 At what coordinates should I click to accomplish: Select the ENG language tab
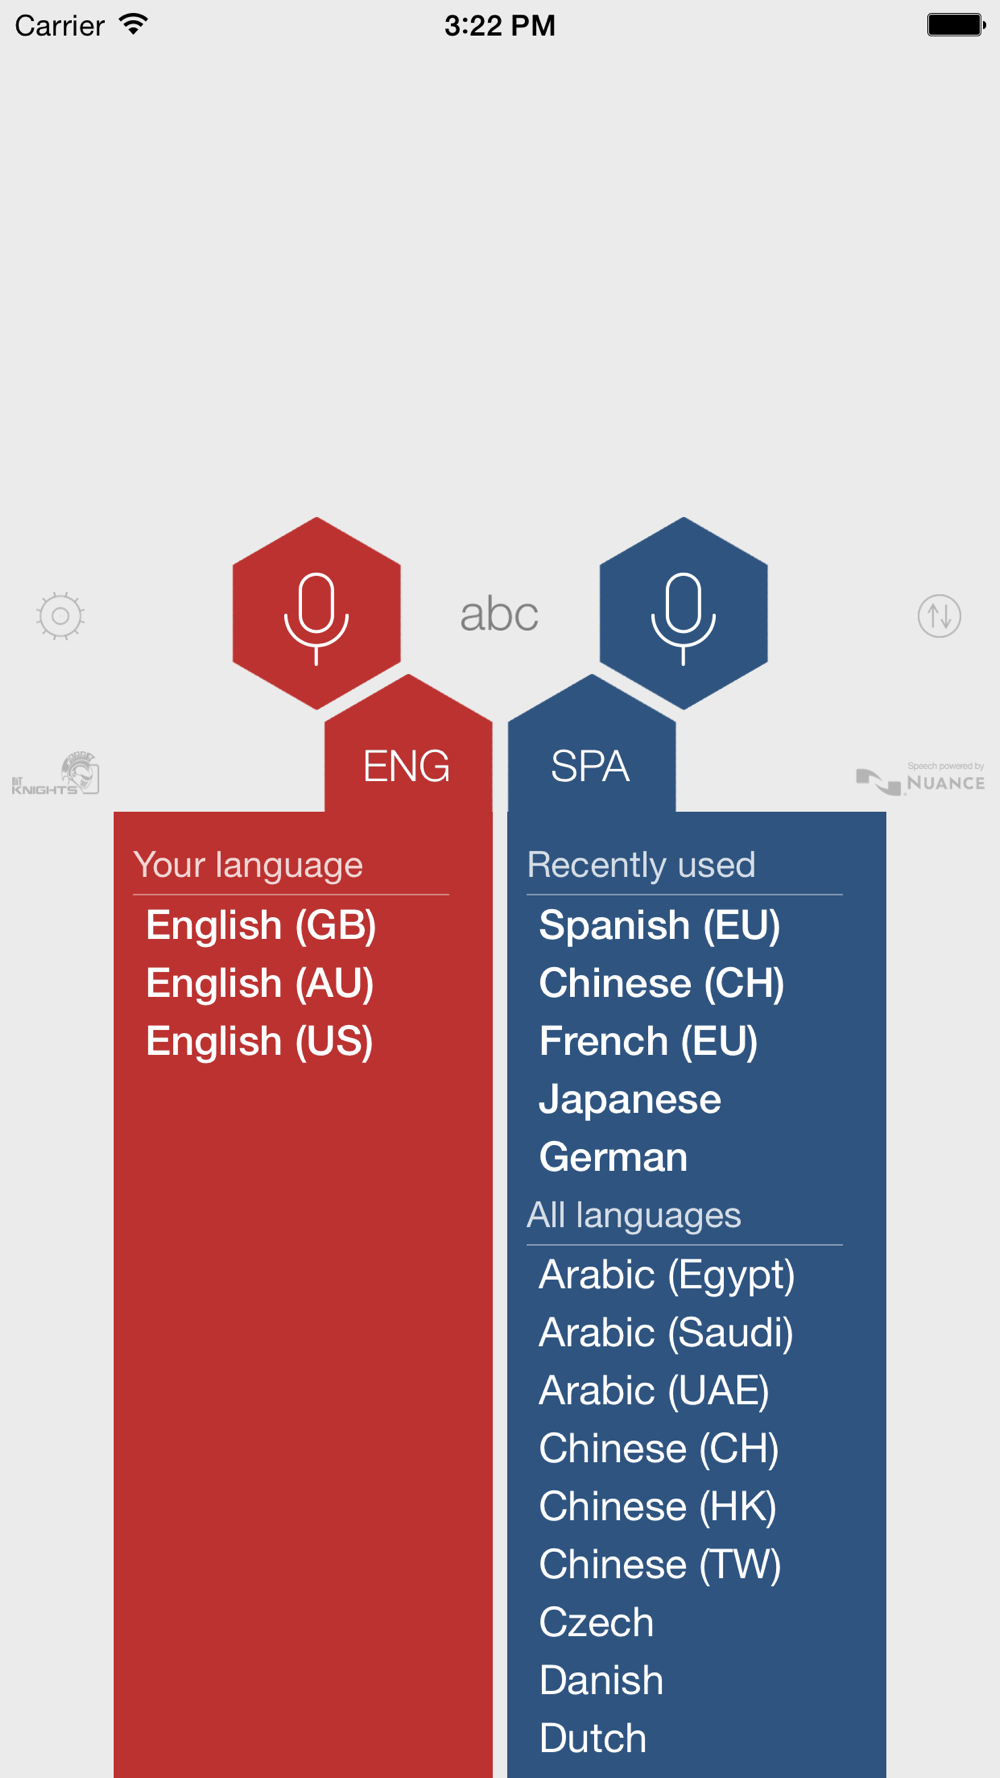(x=407, y=766)
